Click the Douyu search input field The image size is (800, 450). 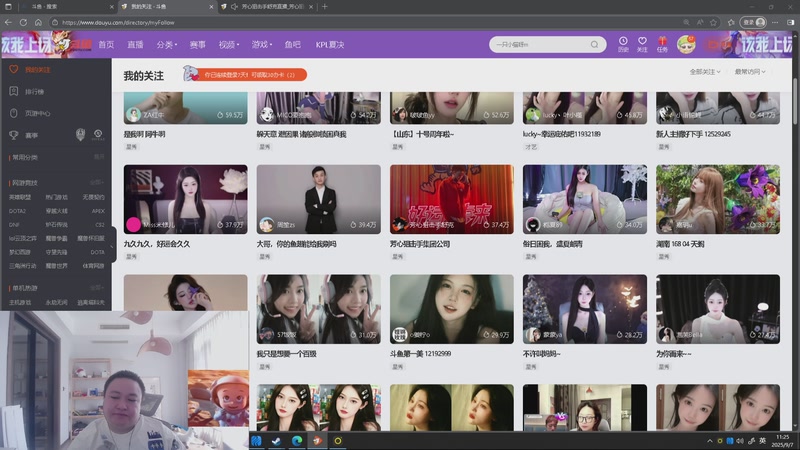click(x=541, y=44)
